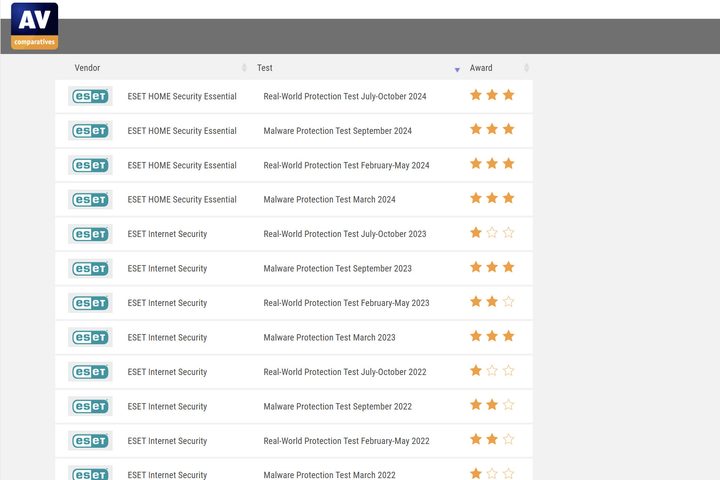
Task: Open Malware Protection Test September 2024
Action: point(338,131)
